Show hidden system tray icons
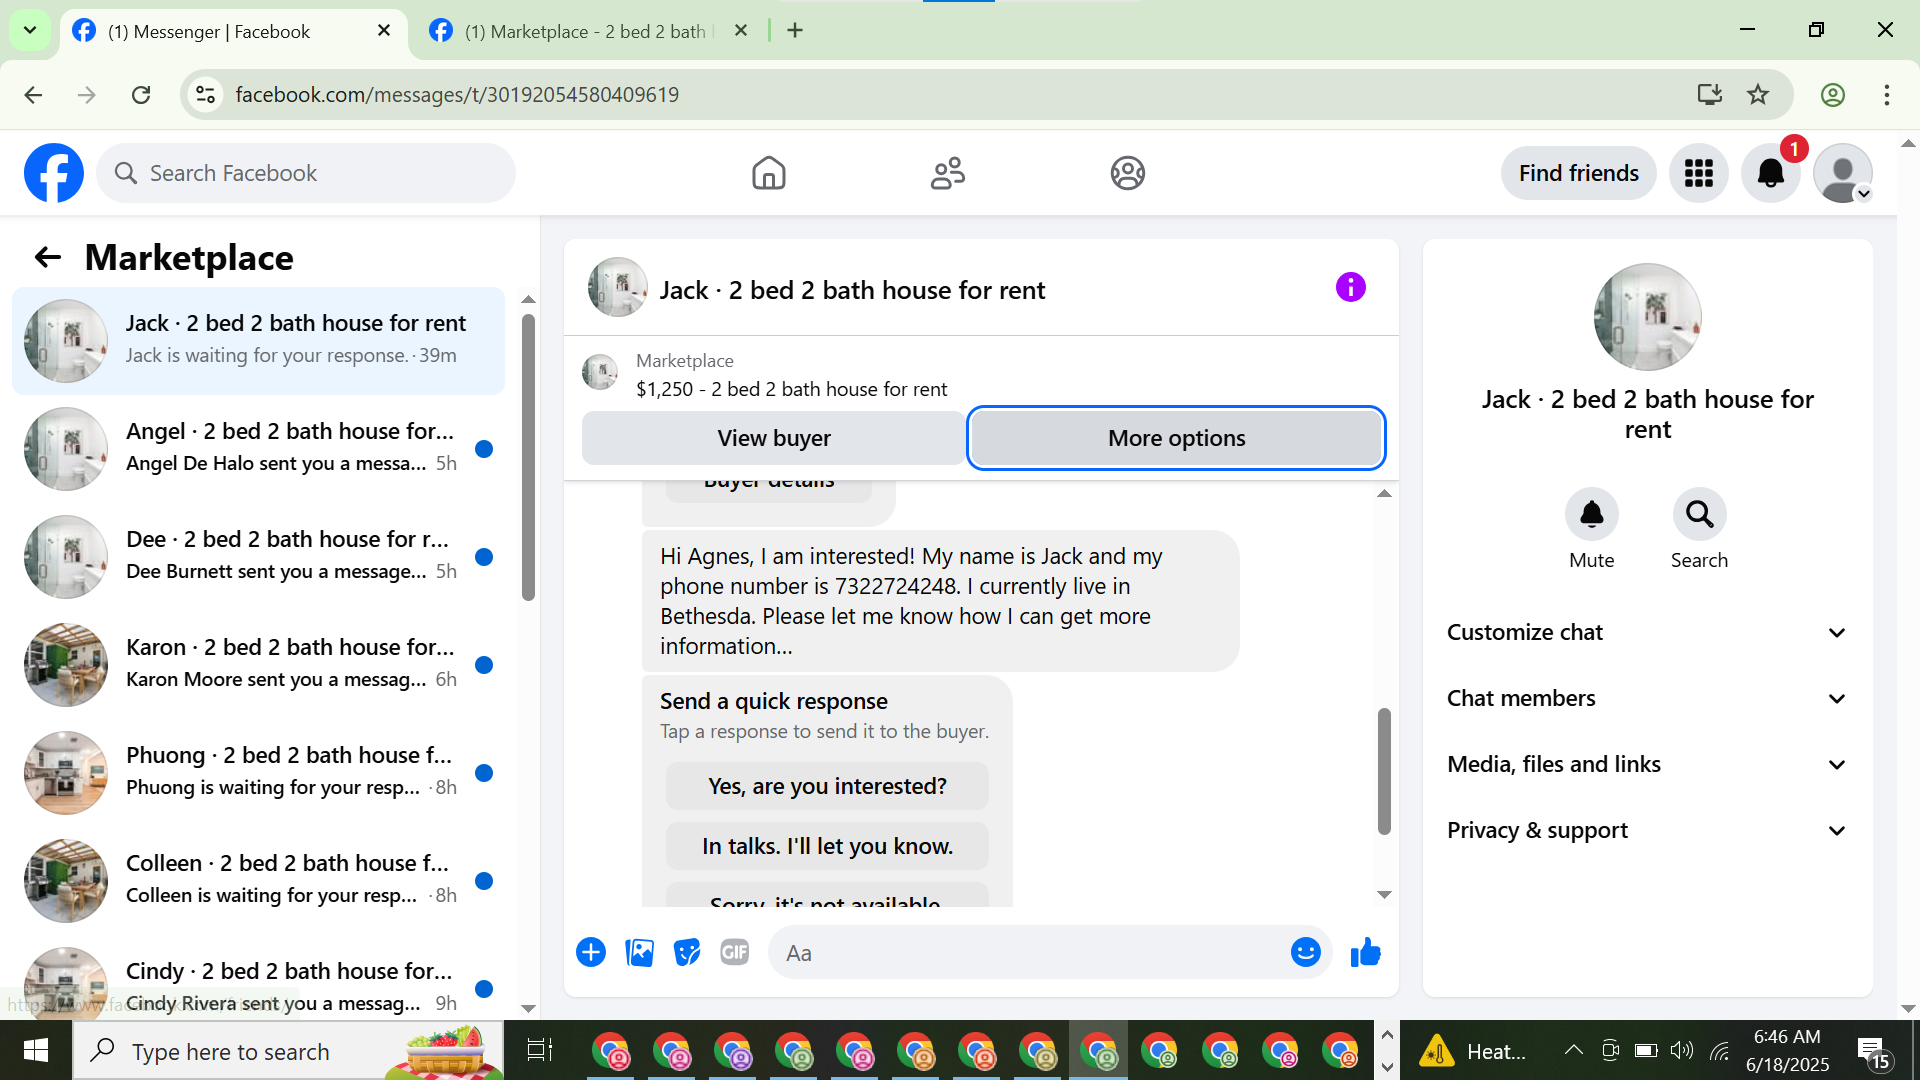Image resolution: width=1920 pixels, height=1080 pixels. click(1573, 1050)
